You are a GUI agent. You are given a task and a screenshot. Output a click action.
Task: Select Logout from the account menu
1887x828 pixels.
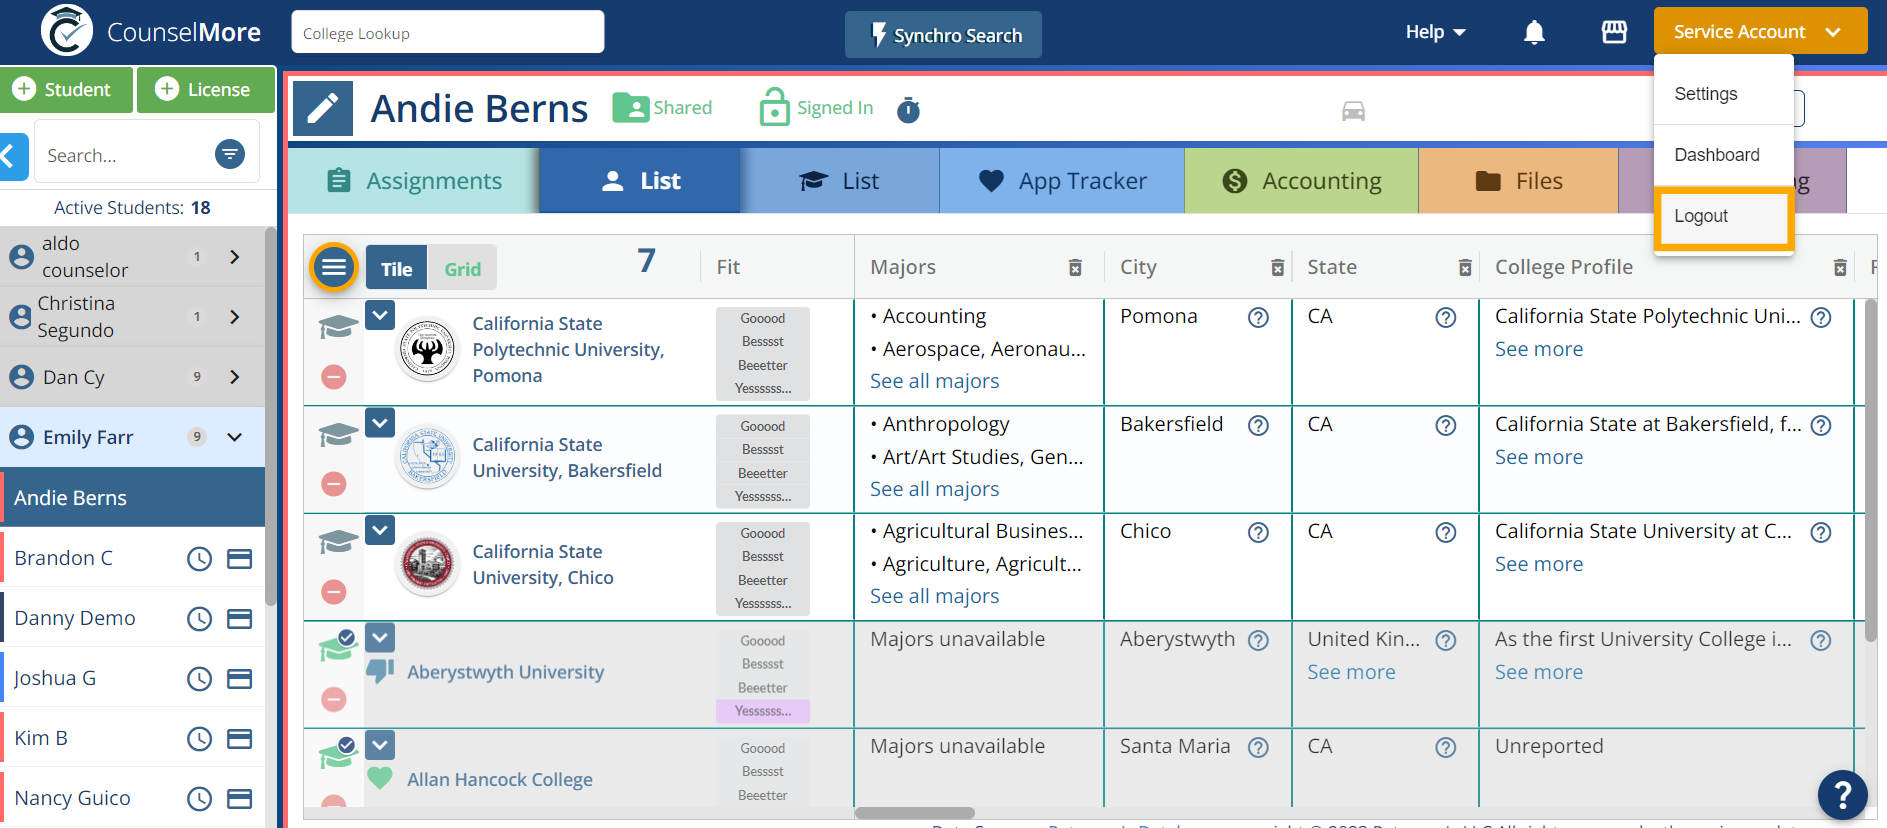(x=1723, y=216)
